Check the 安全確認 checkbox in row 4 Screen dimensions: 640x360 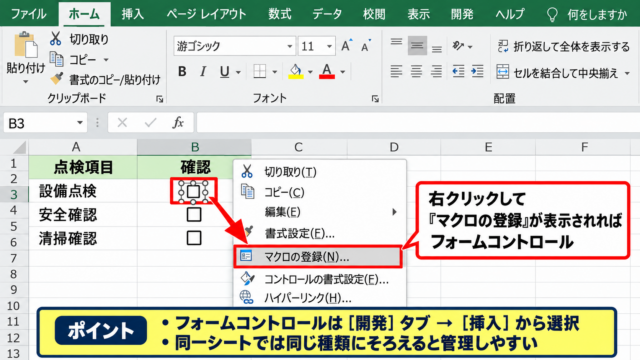click(194, 214)
